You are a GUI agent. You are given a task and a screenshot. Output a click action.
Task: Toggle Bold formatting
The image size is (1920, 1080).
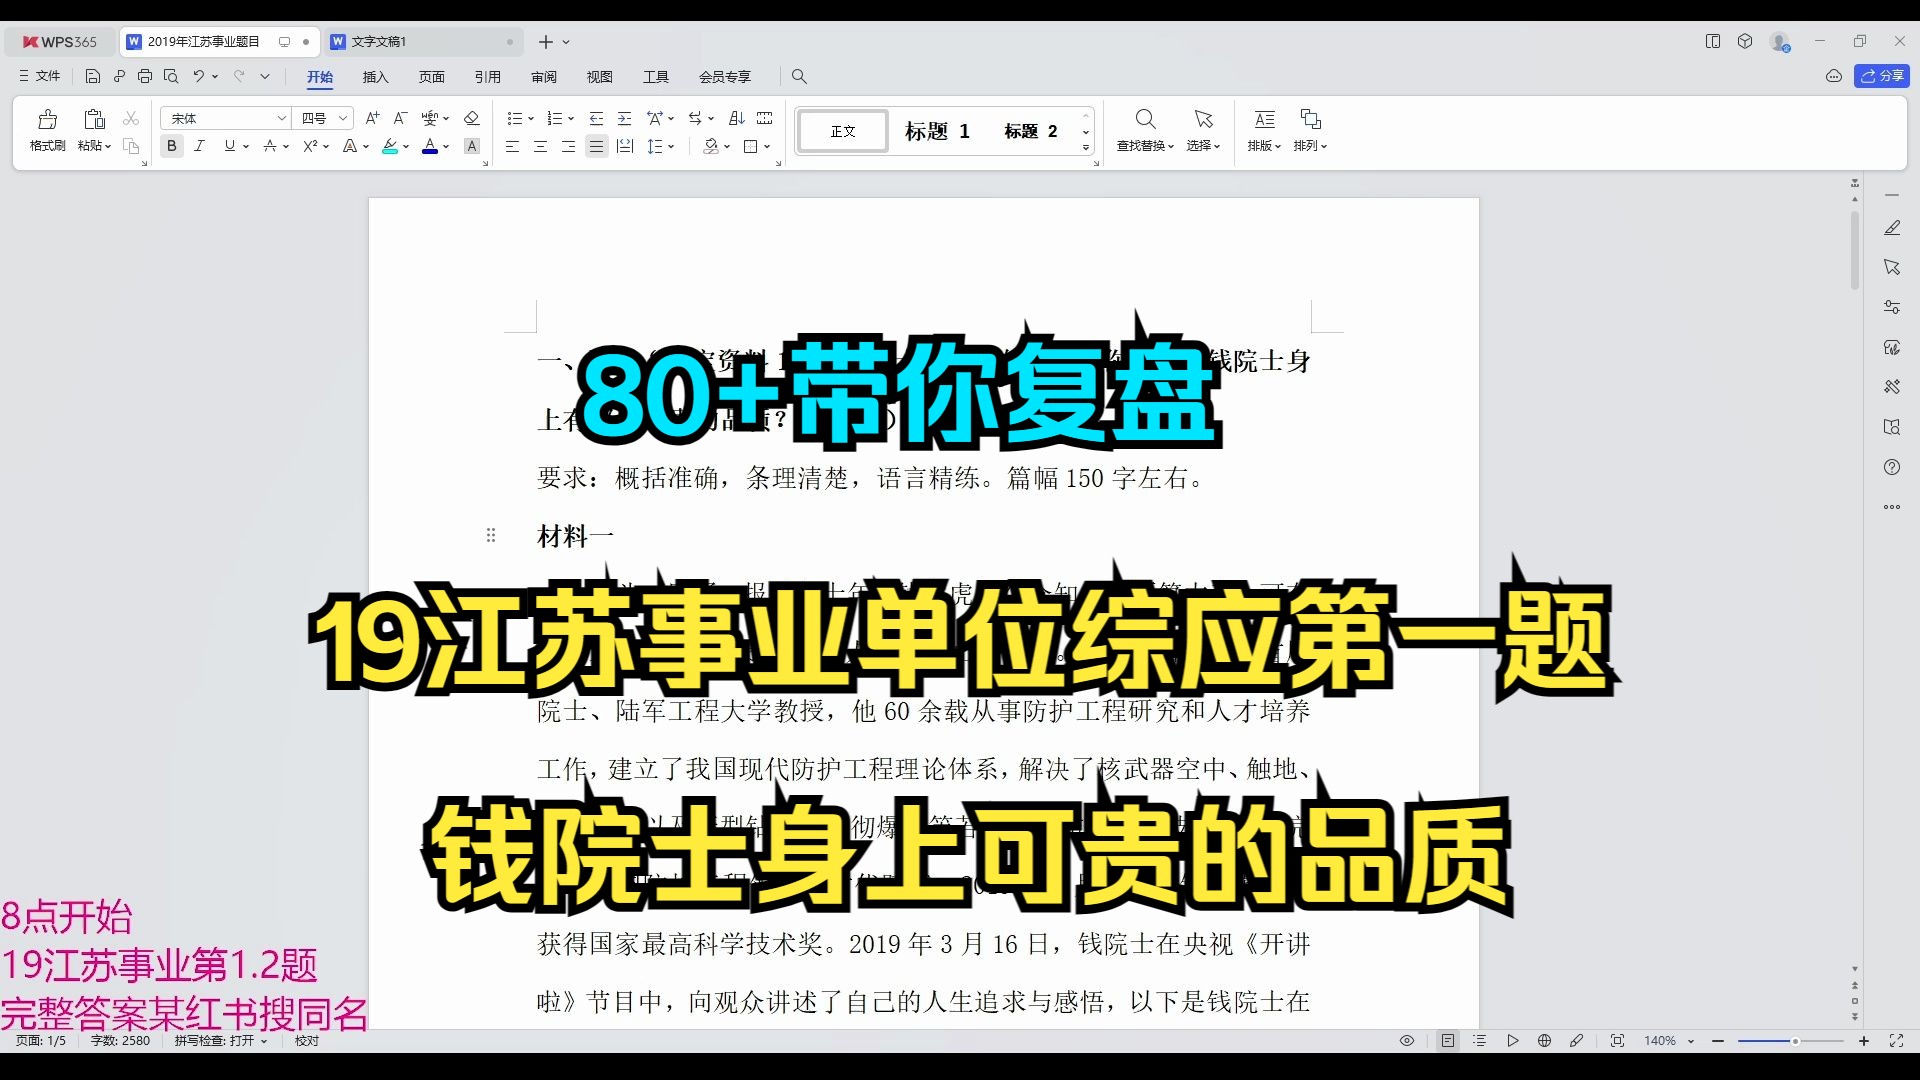[x=172, y=146]
